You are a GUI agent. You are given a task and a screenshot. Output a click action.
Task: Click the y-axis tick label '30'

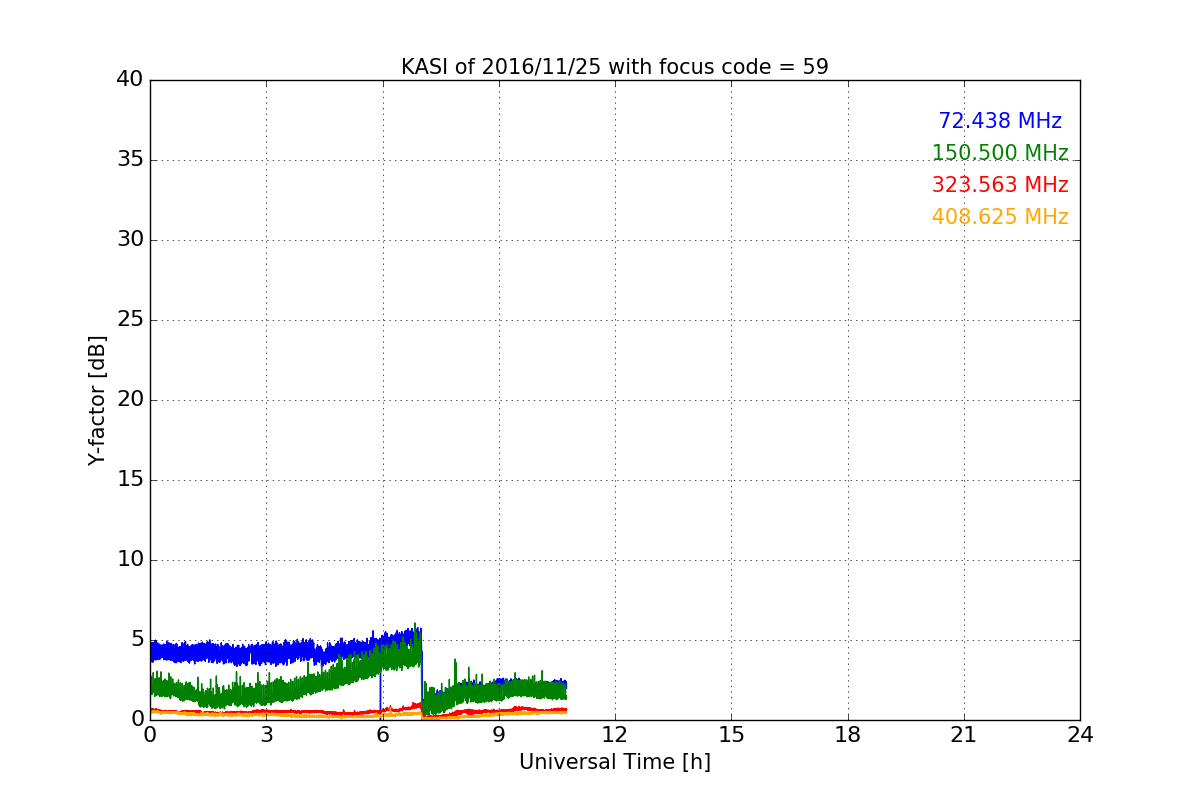[130, 240]
